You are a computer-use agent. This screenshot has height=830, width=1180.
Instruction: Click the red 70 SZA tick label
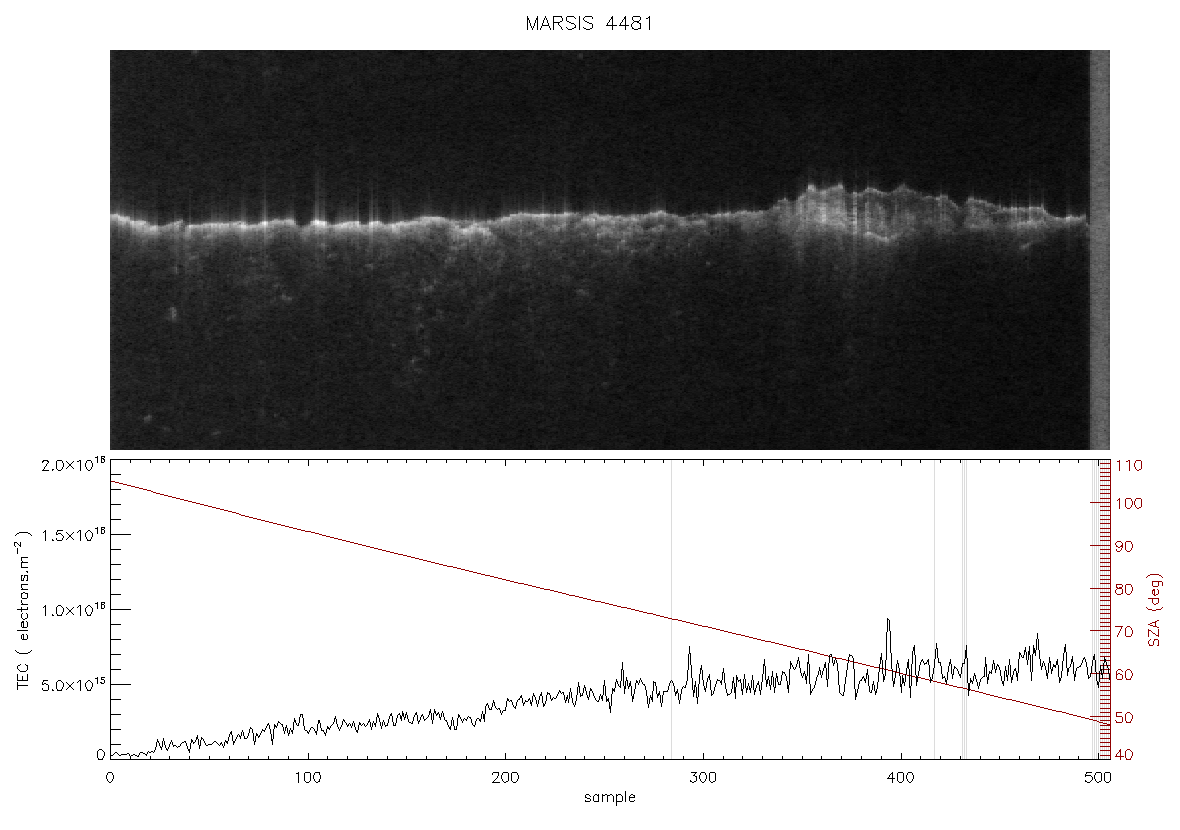pyautogui.click(x=1124, y=631)
